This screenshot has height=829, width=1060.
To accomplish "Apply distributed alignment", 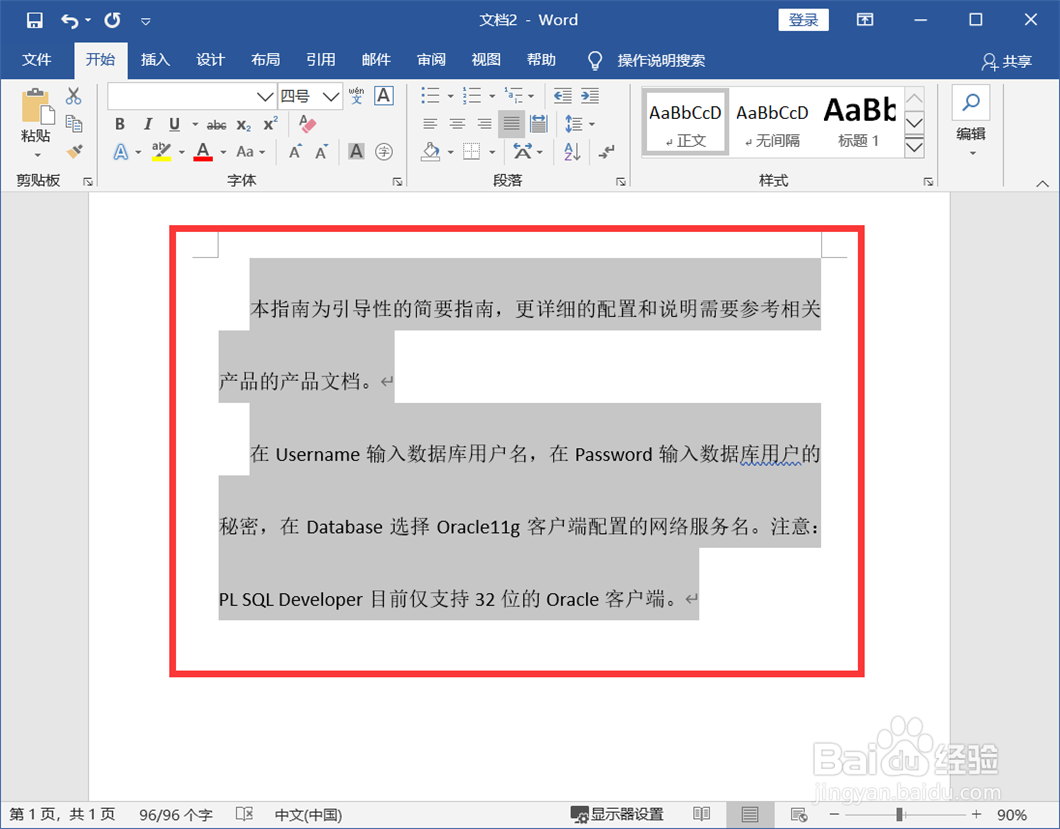I will 539,124.
